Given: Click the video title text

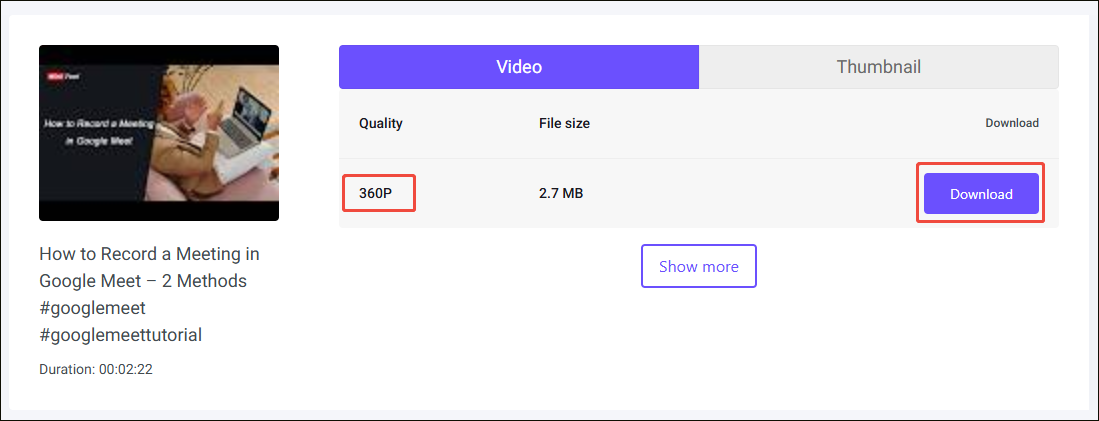Looking at the screenshot, I should pos(150,294).
